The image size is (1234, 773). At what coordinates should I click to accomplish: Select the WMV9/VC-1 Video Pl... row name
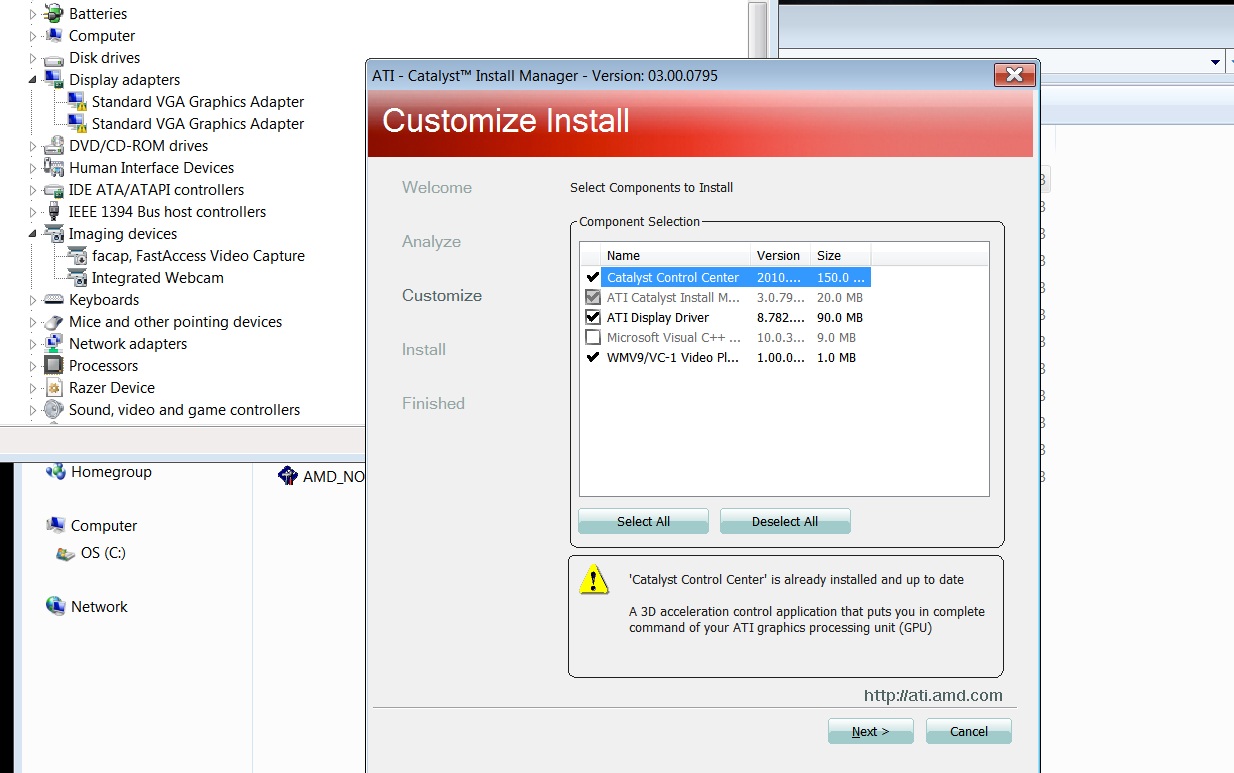pyautogui.click(x=674, y=357)
